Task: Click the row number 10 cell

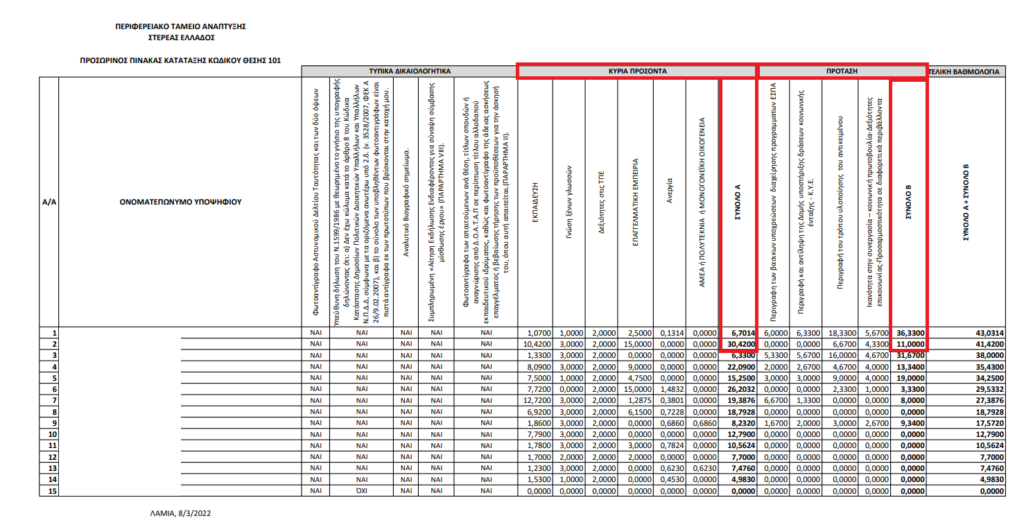Action: coord(49,435)
